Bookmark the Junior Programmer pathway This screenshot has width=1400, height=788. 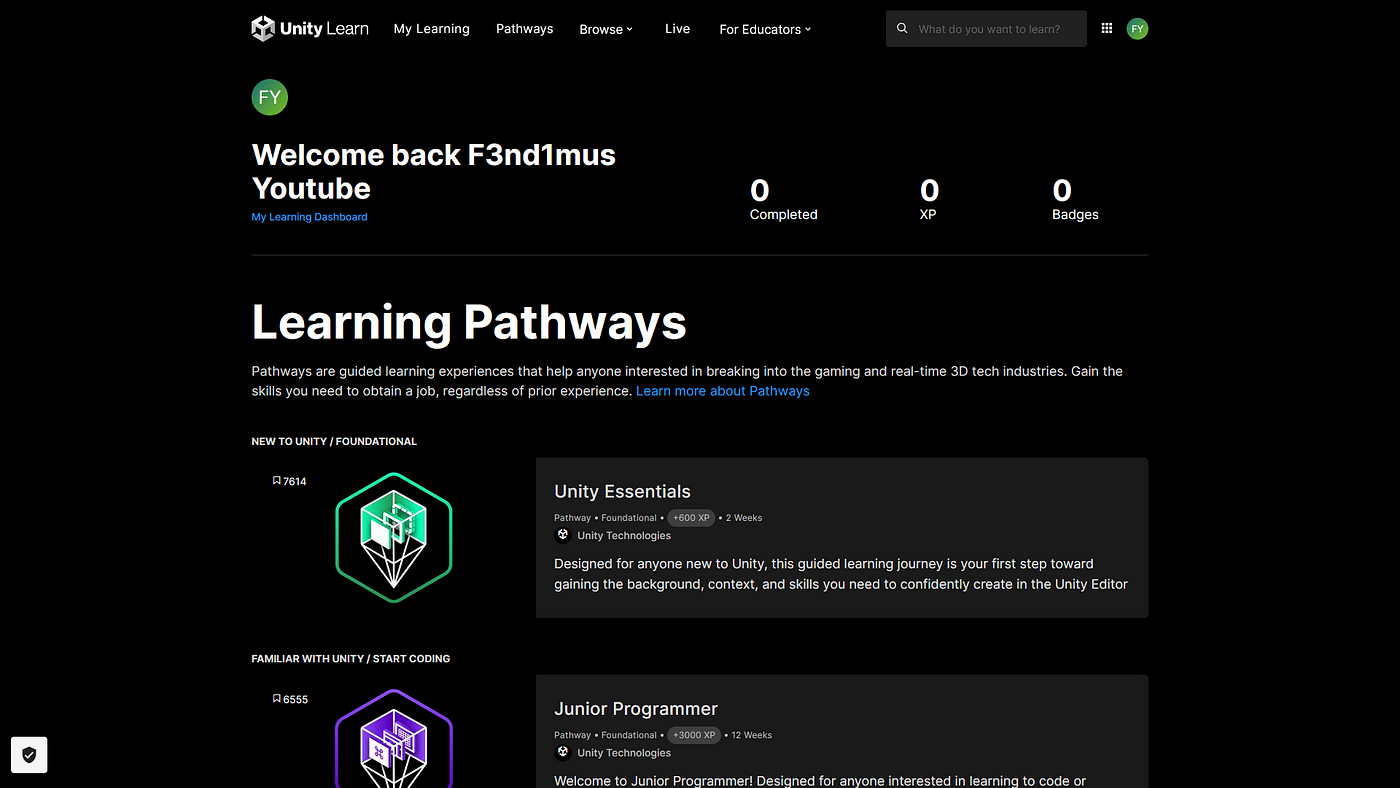(x=277, y=699)
